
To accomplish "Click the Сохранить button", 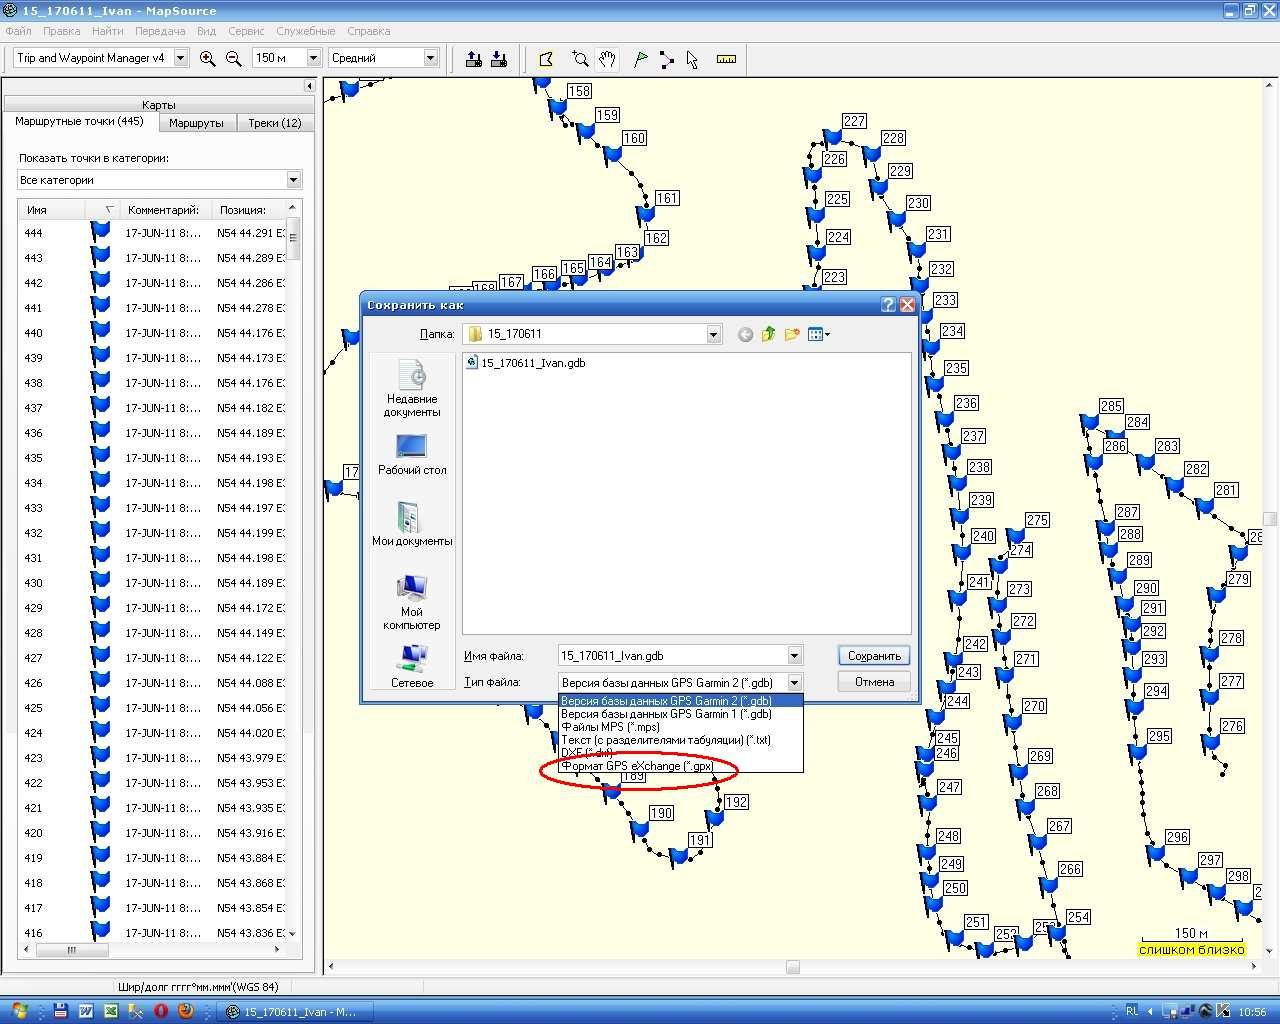I will [874, 656].
